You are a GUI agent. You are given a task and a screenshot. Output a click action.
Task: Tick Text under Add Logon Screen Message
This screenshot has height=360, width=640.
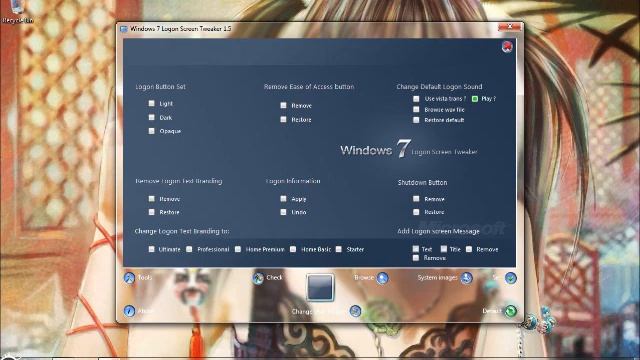416,249
